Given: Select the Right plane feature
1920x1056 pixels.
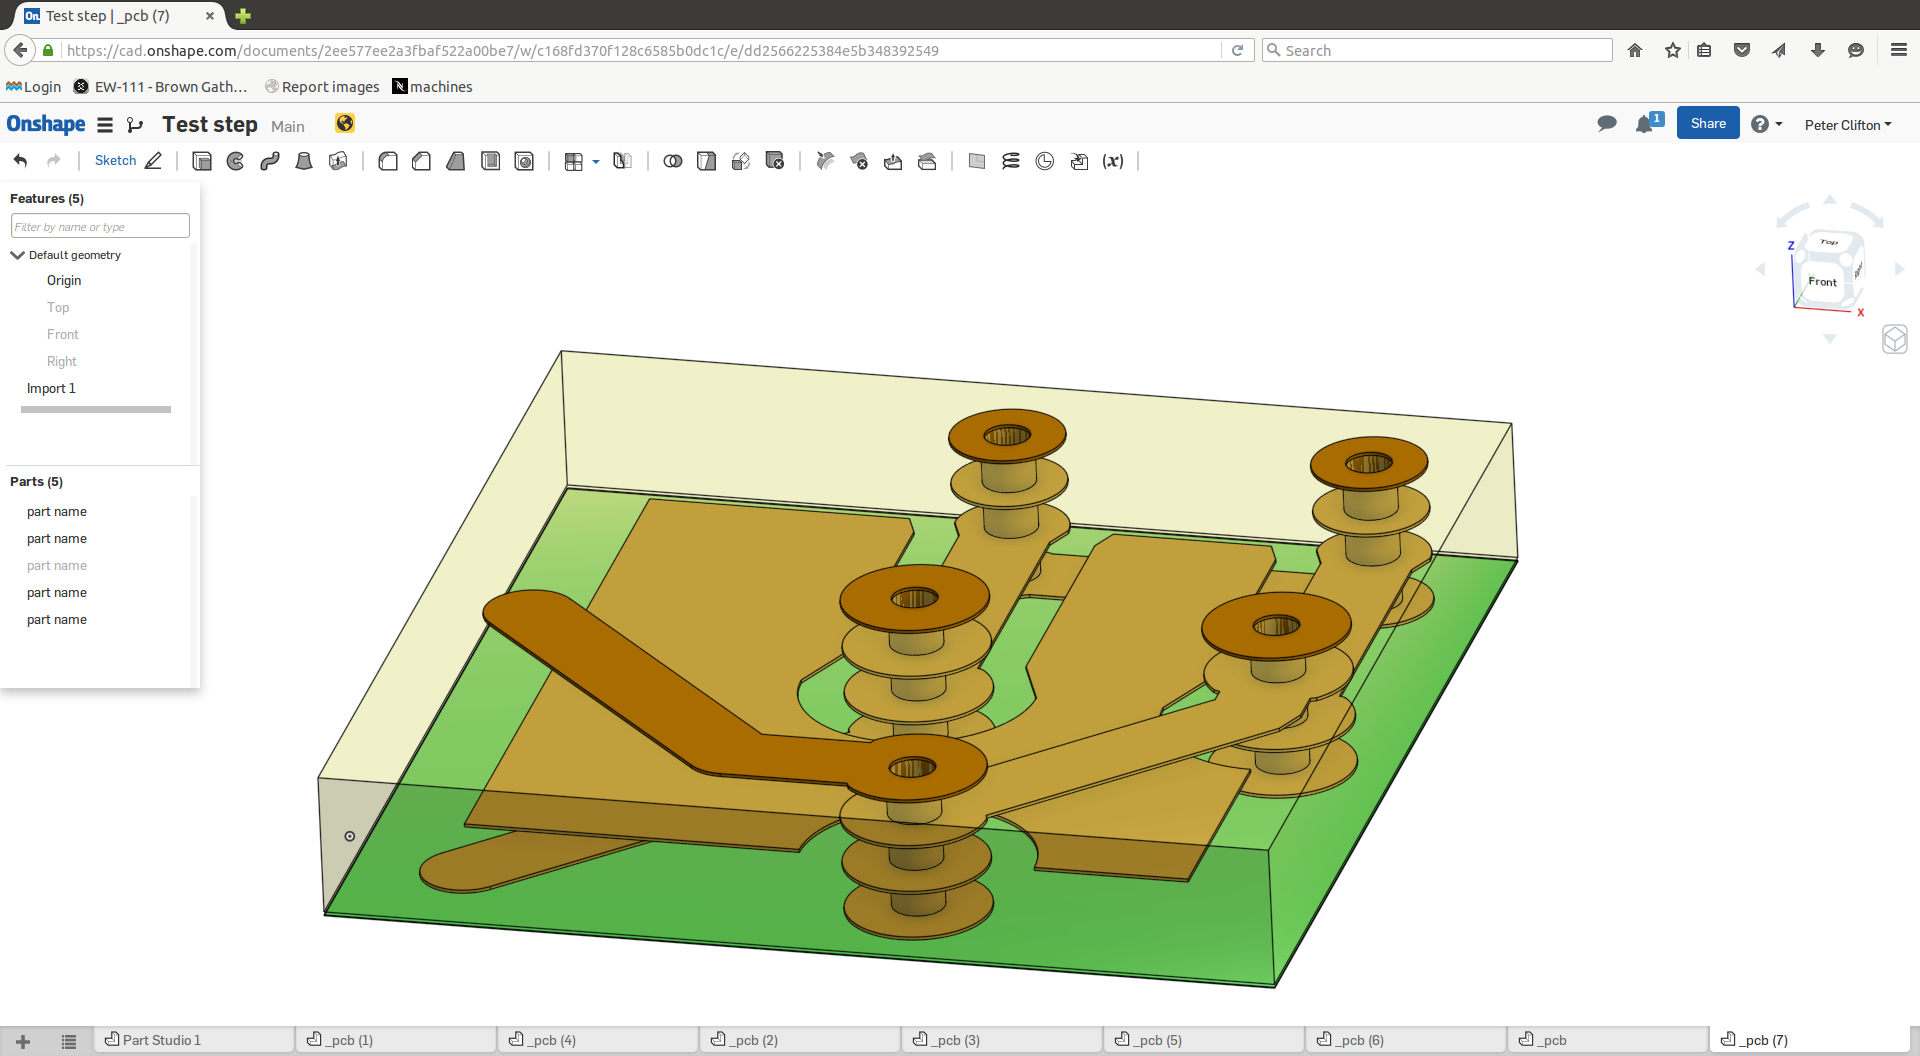Looking at the screenshot, I should click(x=61, y=362).
